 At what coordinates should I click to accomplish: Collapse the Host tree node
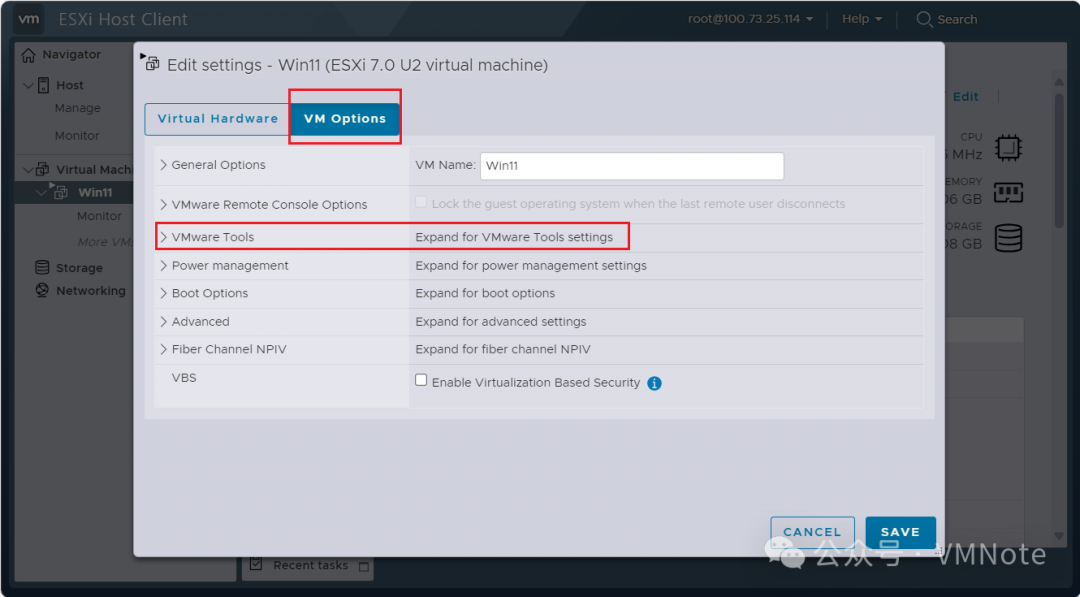click(28, 85)
